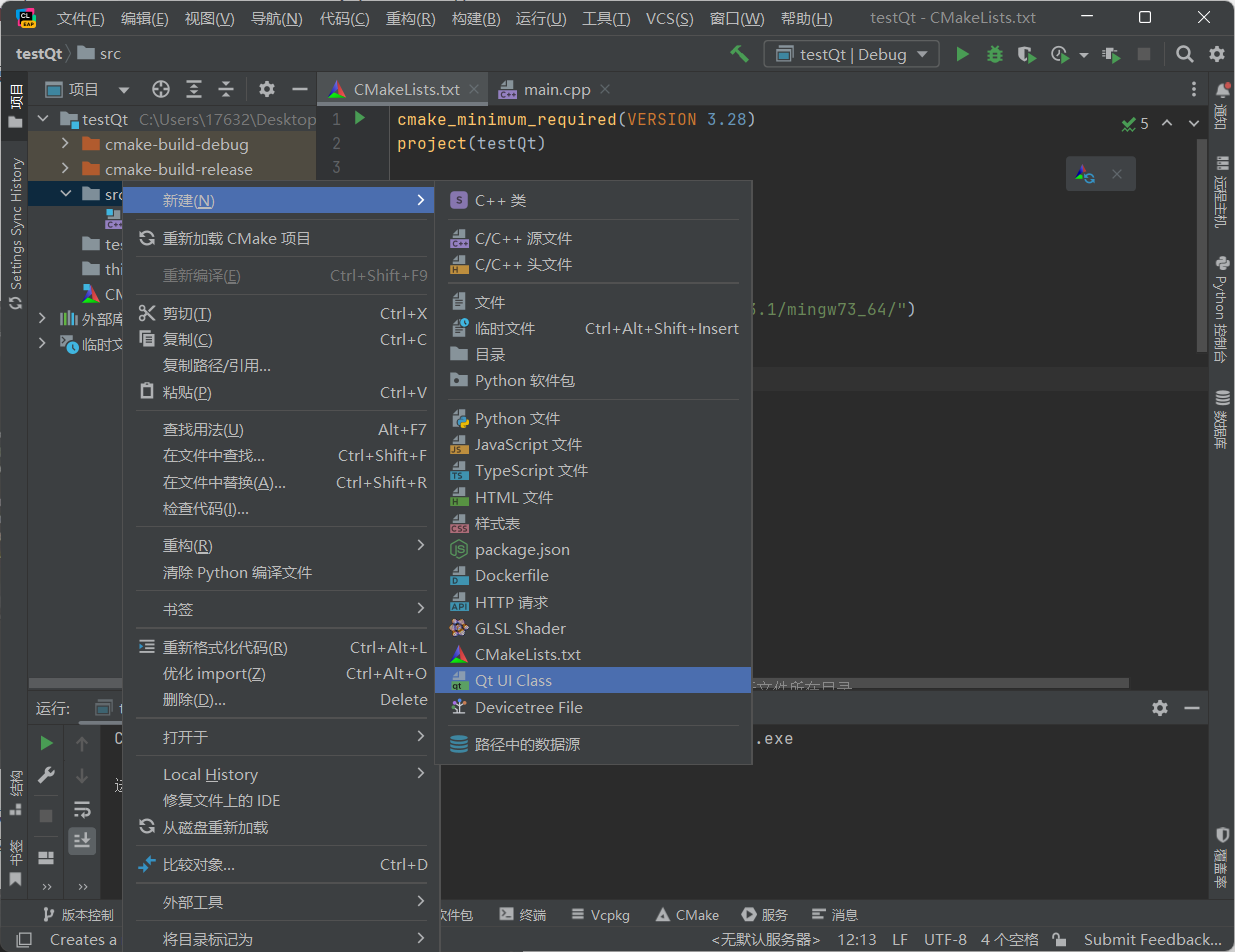The image size is (1235, 952).
Task: Expand the External Libraries node
Action: 42,319
